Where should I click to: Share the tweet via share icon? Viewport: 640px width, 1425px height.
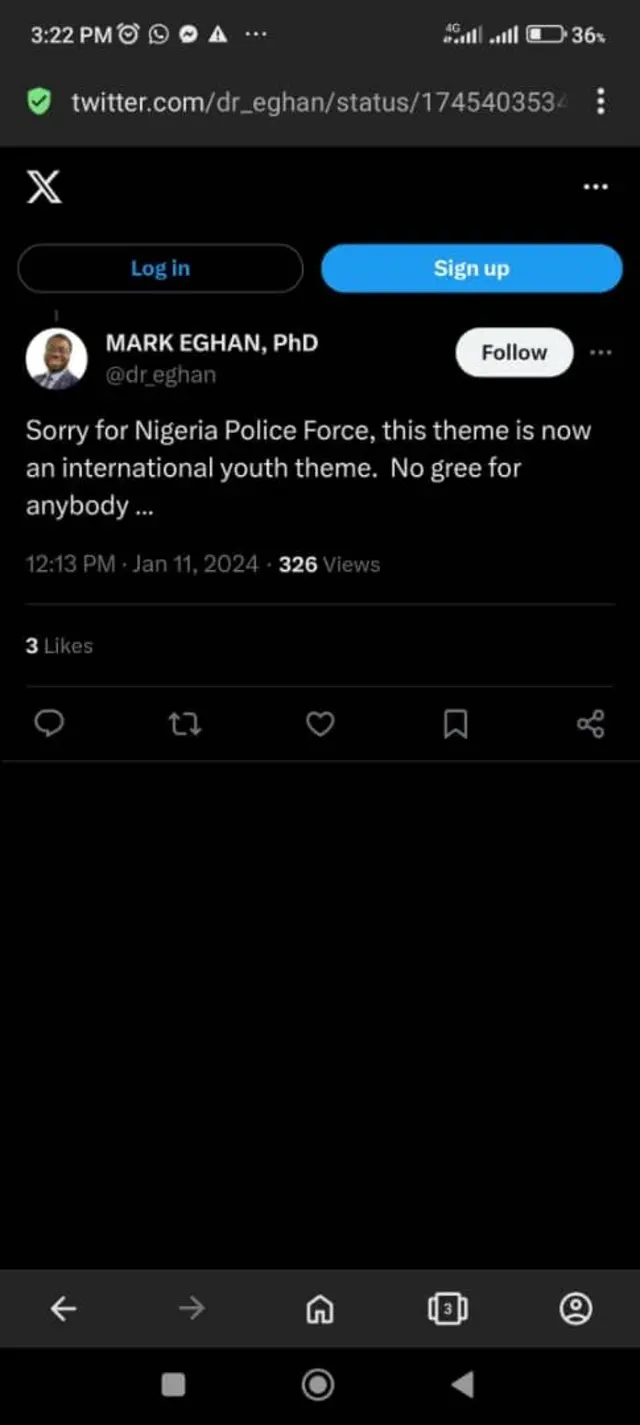591,723
